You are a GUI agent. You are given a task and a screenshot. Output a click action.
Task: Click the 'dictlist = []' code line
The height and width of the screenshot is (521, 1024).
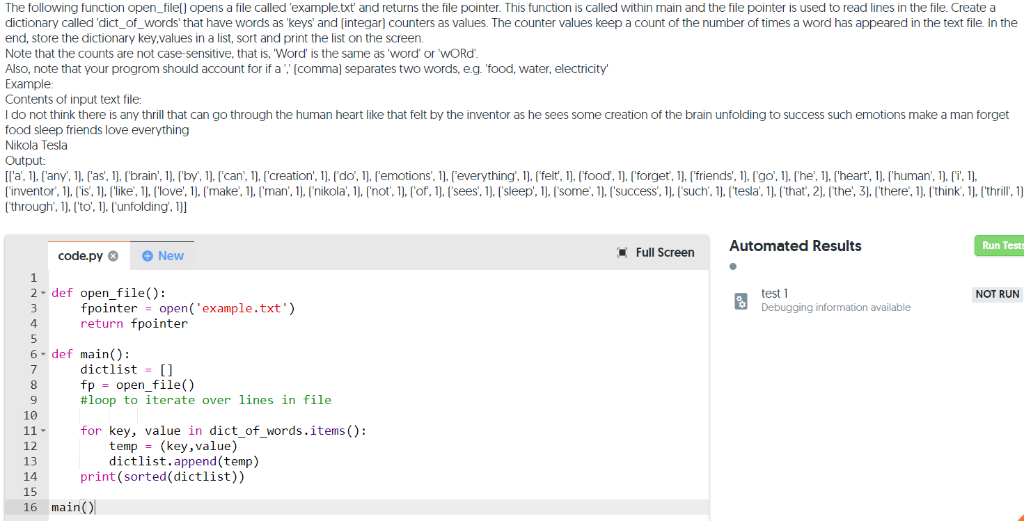point(127,370)
